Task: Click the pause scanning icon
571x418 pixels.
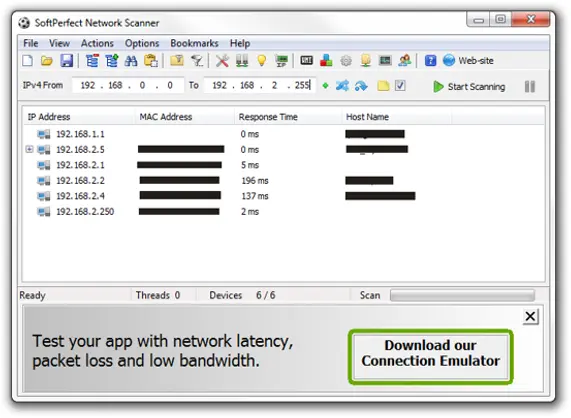Action: 530,87
